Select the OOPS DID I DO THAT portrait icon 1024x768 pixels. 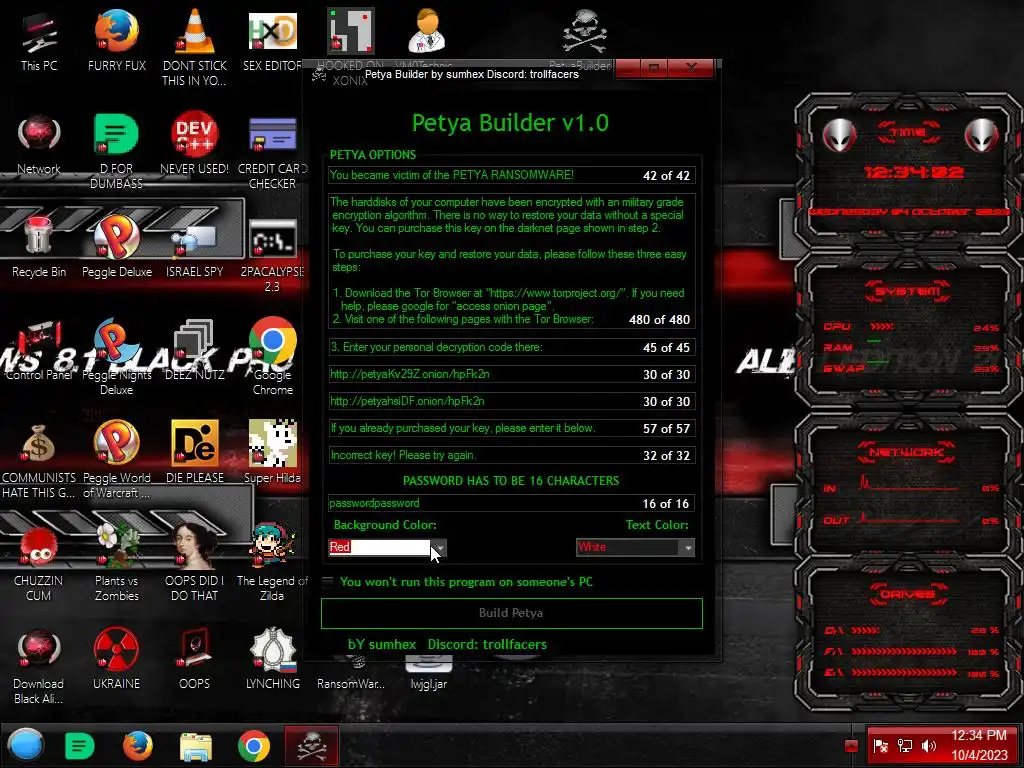click(x=194, y=563)
